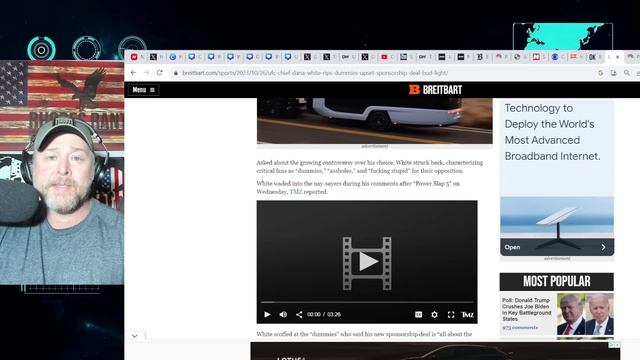The width and height of the screenshot is (640, 360).
Task: Click the zoom magnifier icon in address bar
Action: point(627,73)
